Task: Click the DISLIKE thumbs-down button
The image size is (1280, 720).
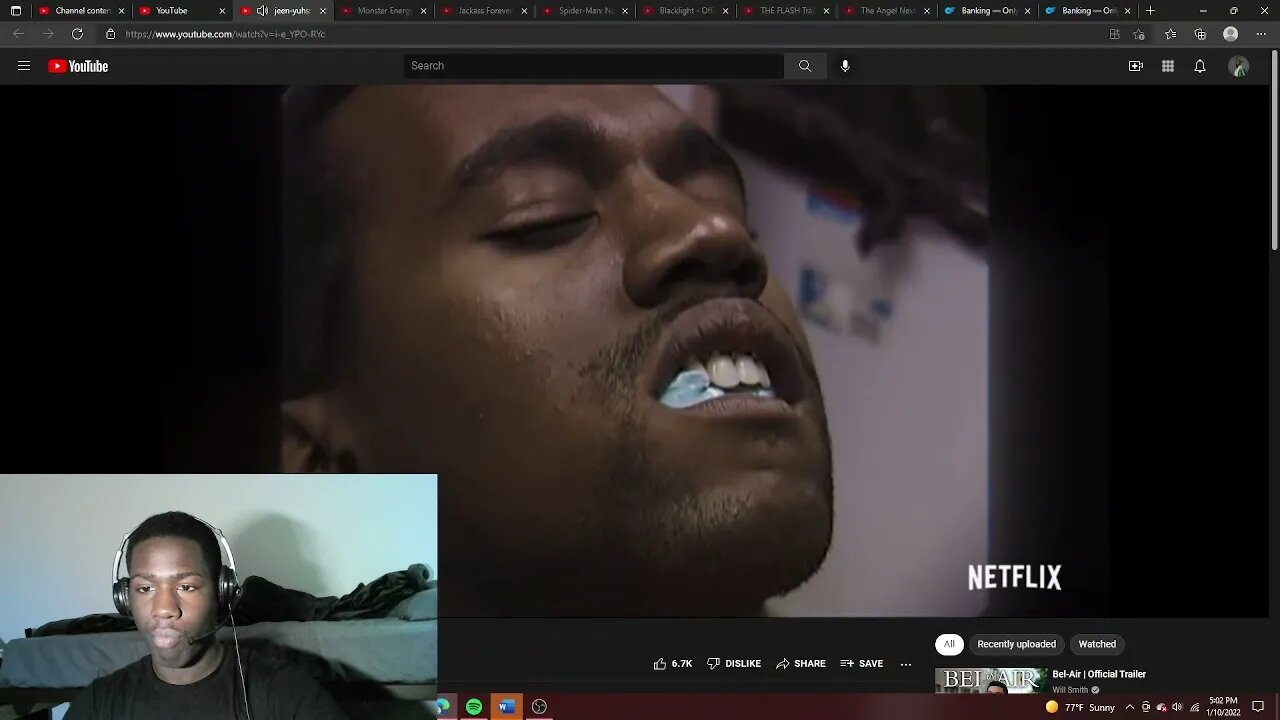Action: [734, 663]
